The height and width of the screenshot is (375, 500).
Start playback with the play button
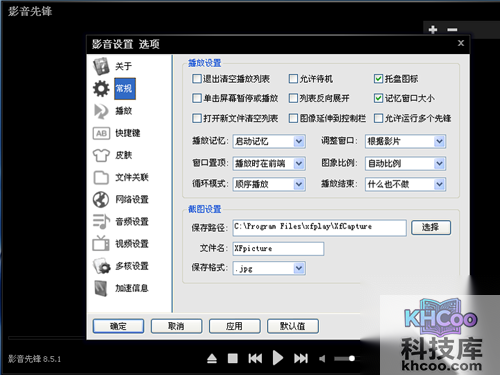click(x=278, y=358)
